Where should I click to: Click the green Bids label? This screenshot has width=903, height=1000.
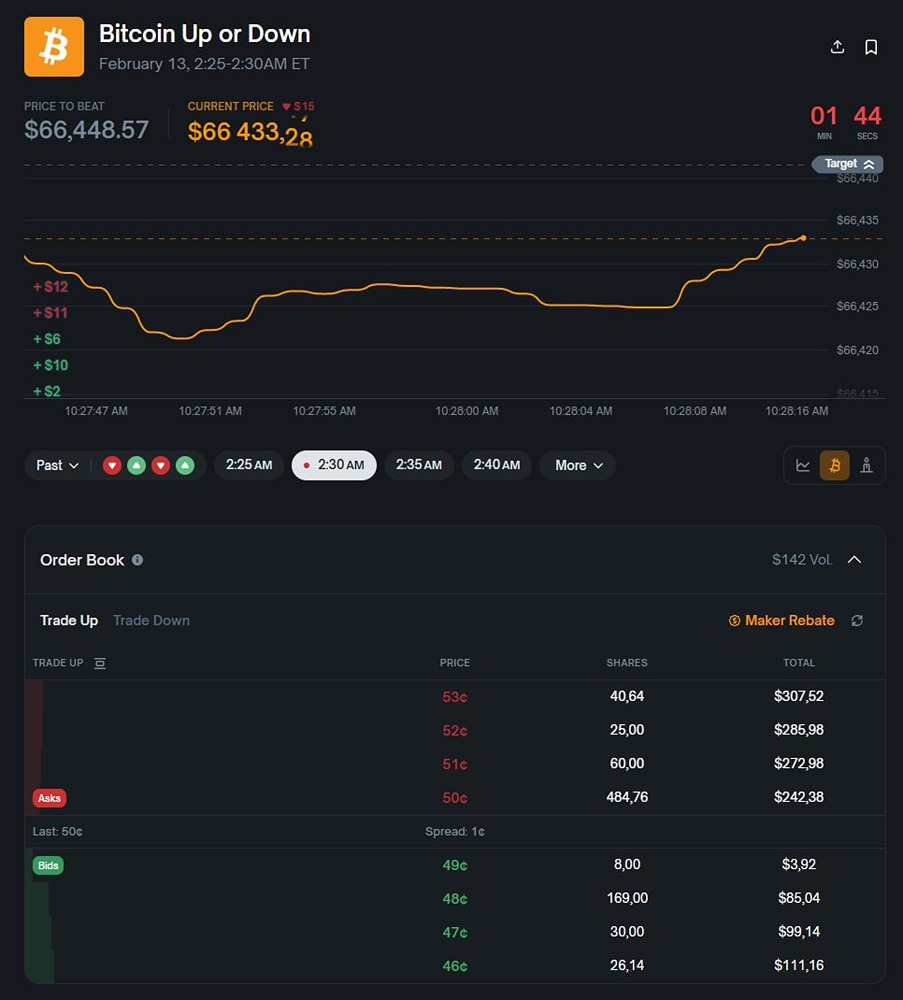pyautogui.click(x=48, y=865)
